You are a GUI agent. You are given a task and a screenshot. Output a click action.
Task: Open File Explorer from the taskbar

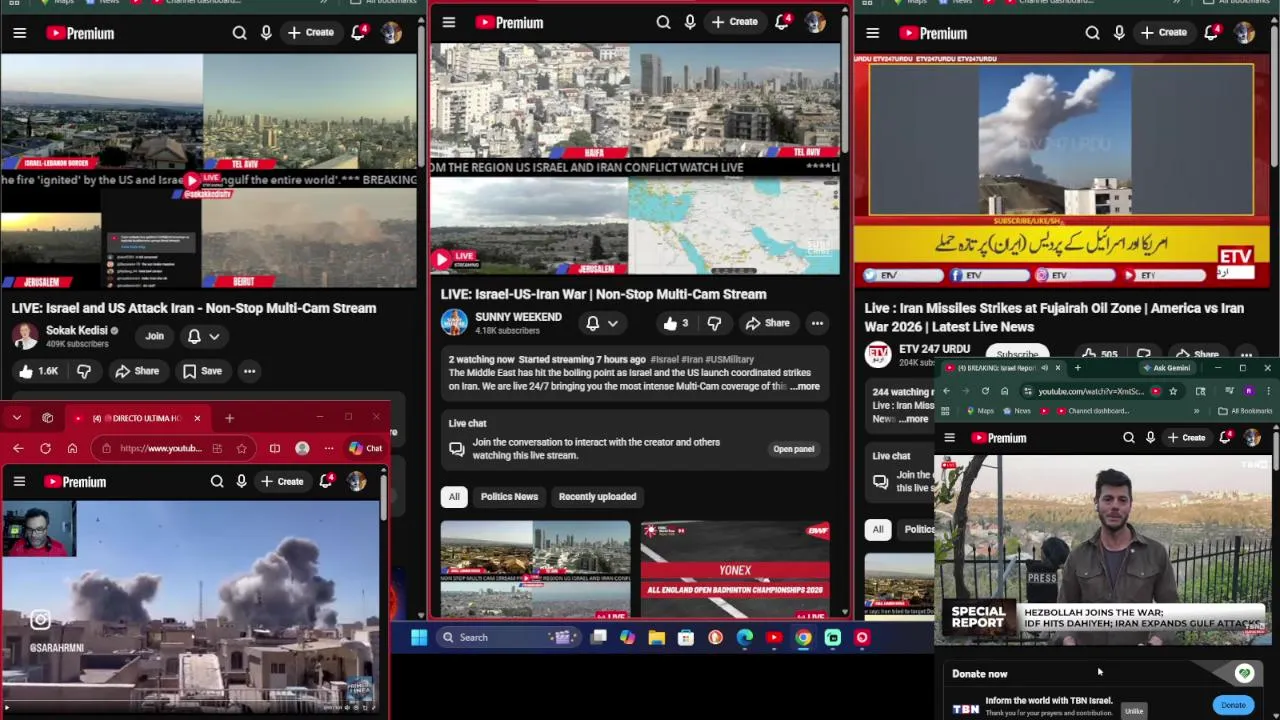[656, 637]
